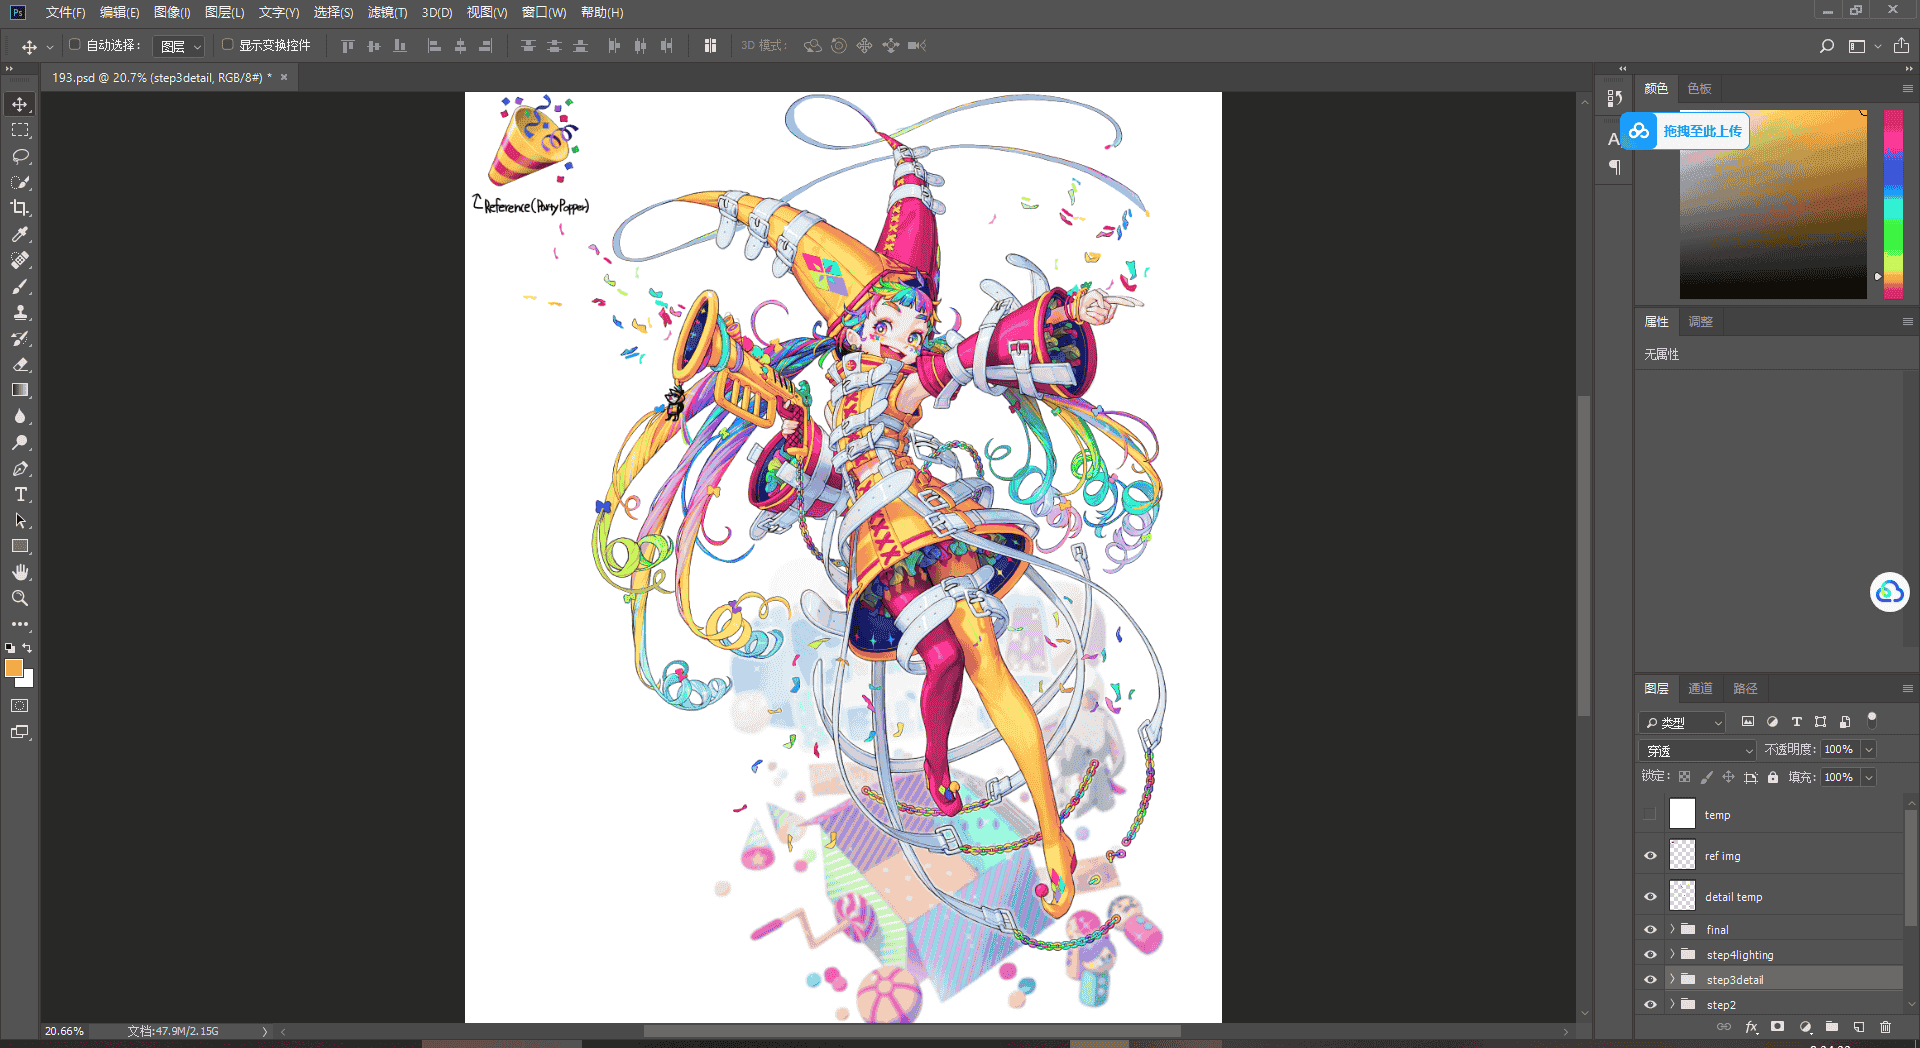The height and width of the screenshot is (1048, 1920).
Task: Select the Move tool
Action: coord(20,105)
